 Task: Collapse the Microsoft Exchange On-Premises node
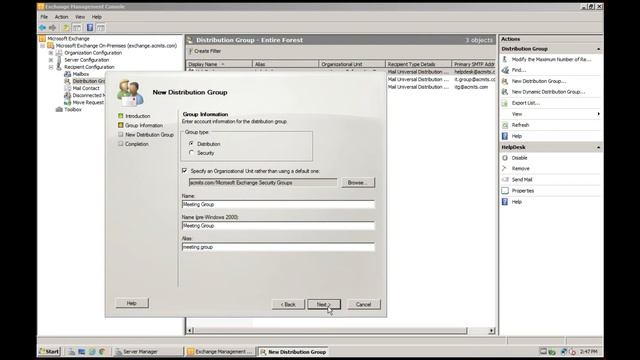pyautogui.click(x=42, y=46)
